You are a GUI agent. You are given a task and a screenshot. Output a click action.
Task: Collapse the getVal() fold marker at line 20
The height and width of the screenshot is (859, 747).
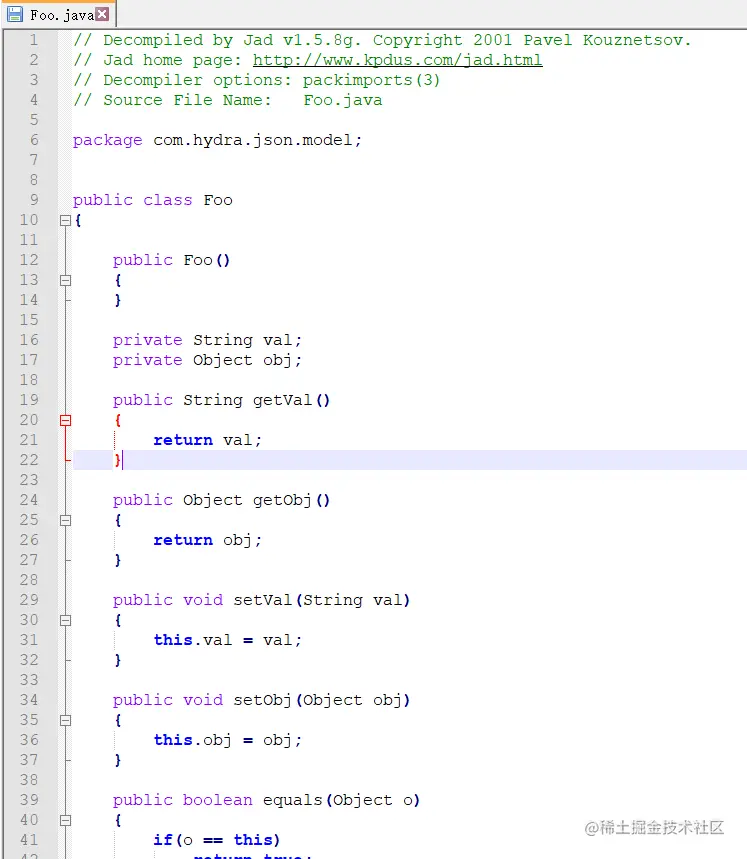[65, 420]
